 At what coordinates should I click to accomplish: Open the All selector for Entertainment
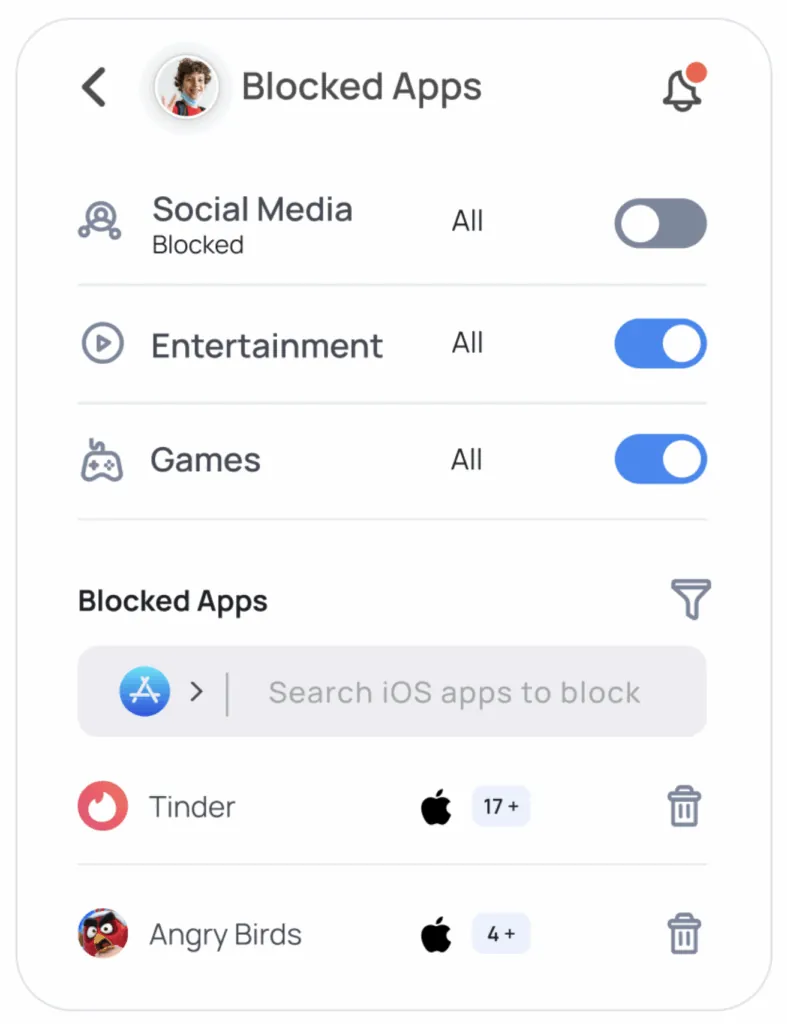point(467,343)
